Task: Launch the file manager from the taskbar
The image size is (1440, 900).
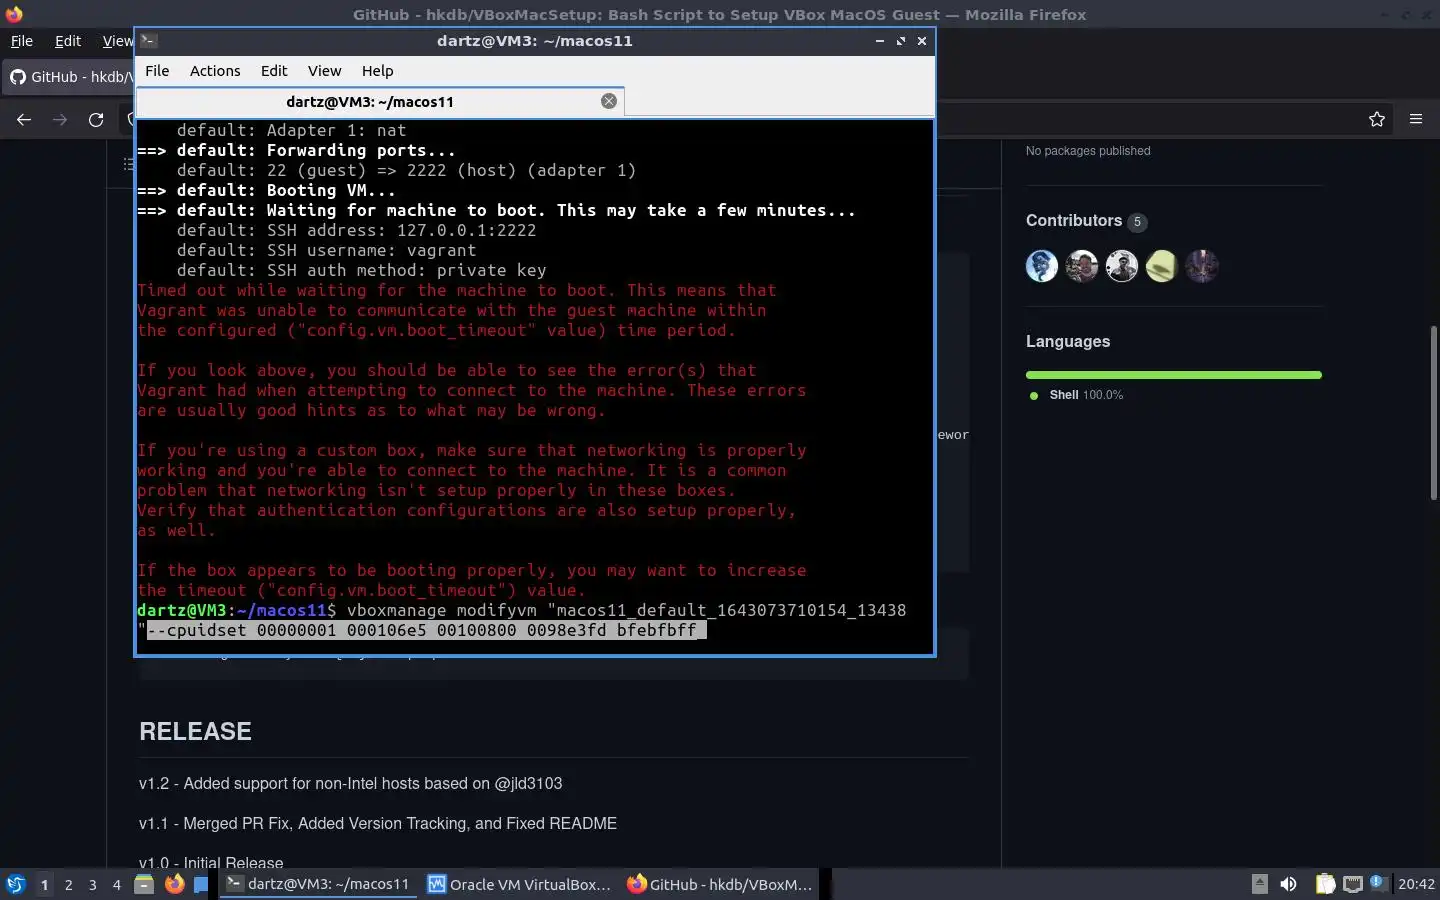Action: tap(144, 884)
